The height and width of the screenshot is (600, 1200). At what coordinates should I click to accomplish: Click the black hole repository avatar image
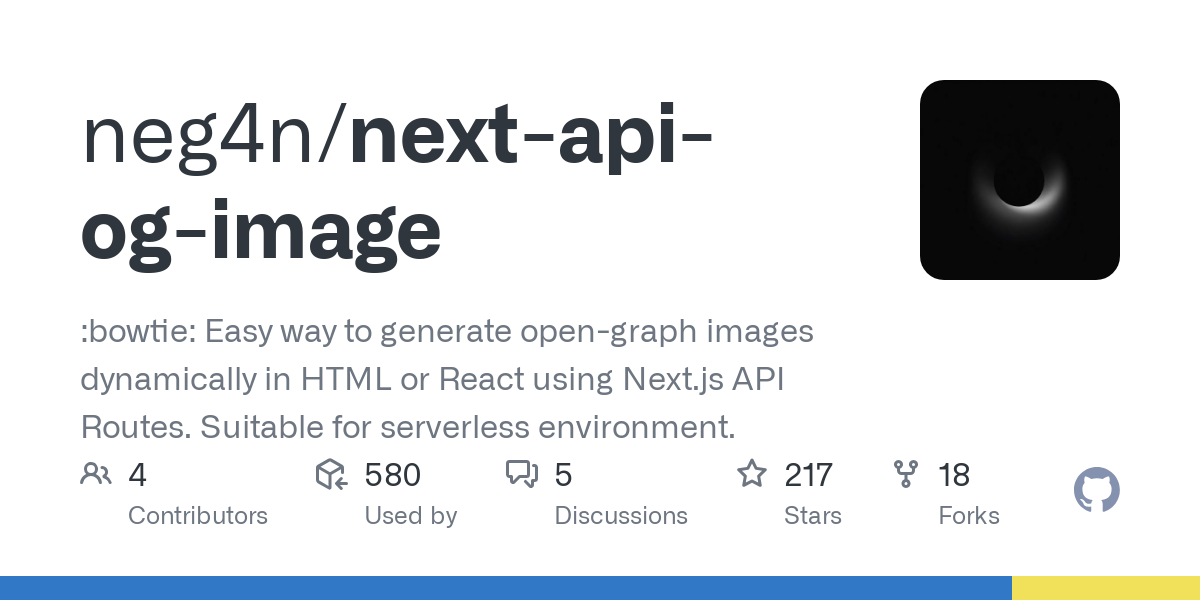[x=1020, y=179]
